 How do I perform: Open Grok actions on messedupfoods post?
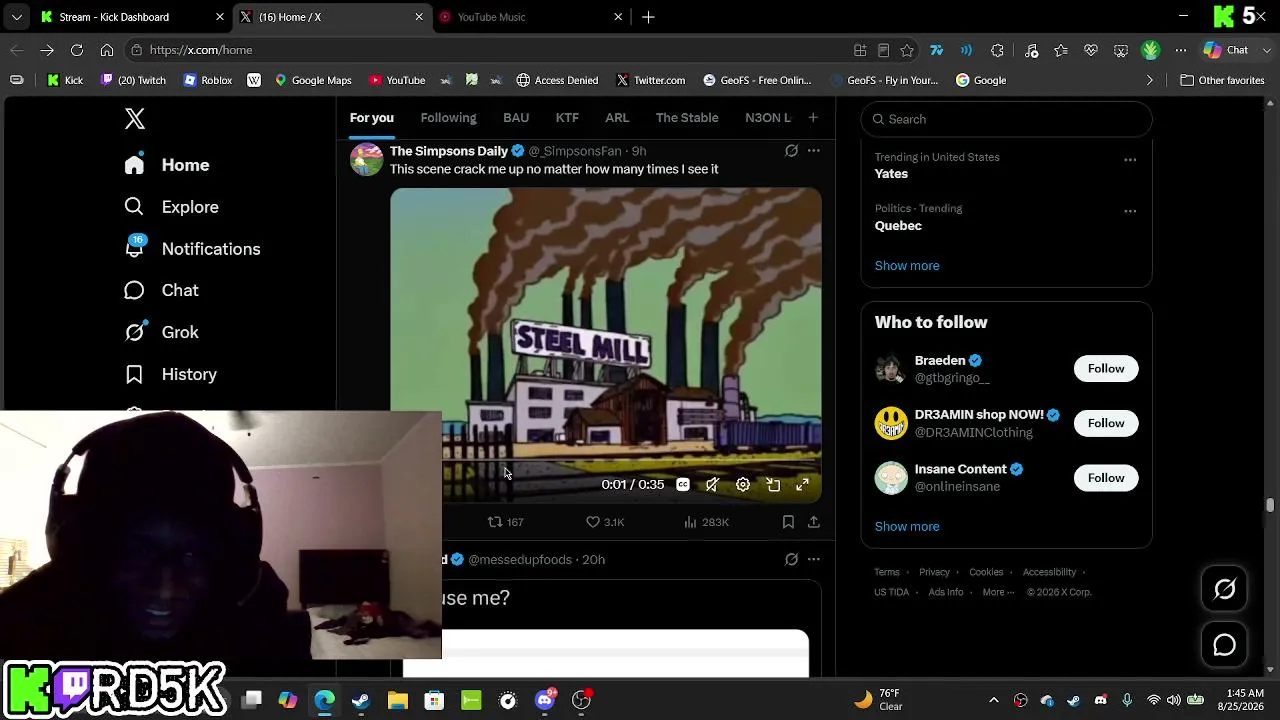click(x=791, y=559)
